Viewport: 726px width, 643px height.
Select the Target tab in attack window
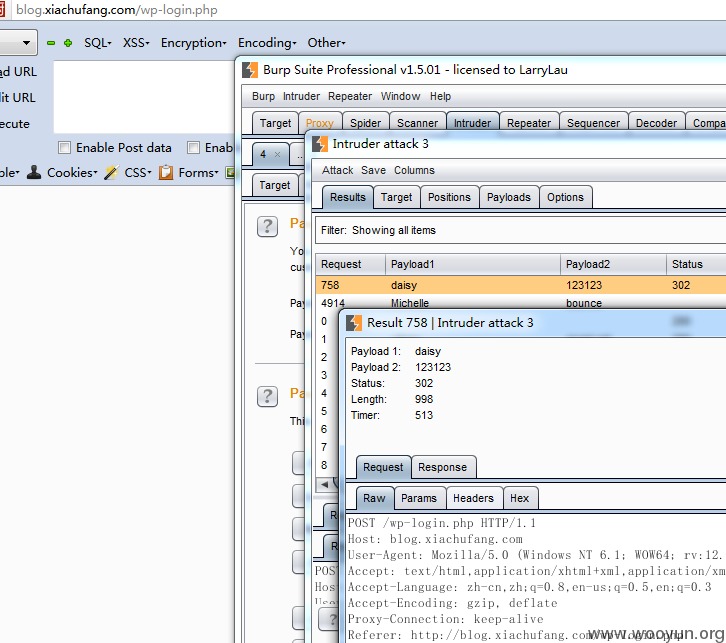(x=396, y=197)
